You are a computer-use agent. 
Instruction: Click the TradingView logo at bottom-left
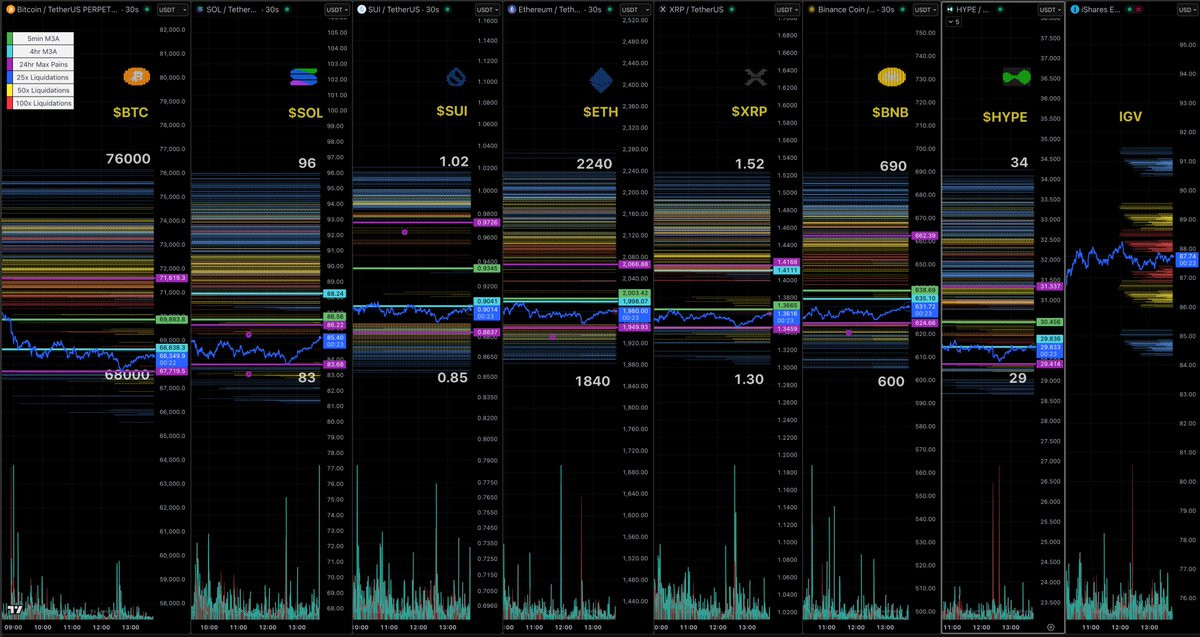click(14, 610)
